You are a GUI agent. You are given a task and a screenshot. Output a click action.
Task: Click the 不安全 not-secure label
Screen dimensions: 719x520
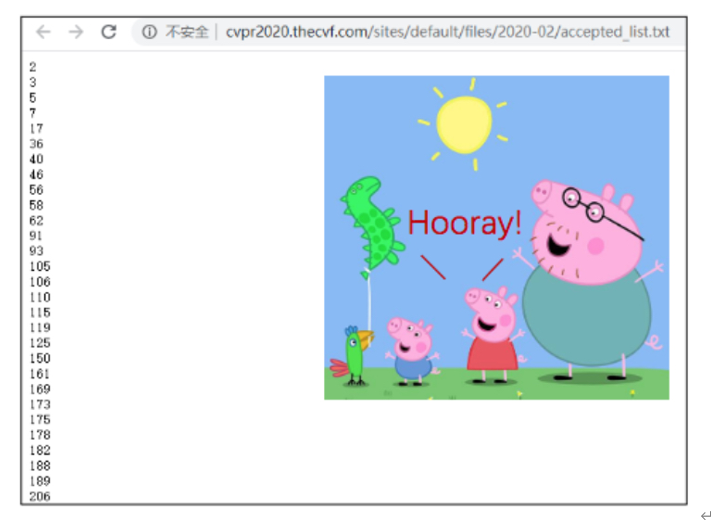[187, 32]
